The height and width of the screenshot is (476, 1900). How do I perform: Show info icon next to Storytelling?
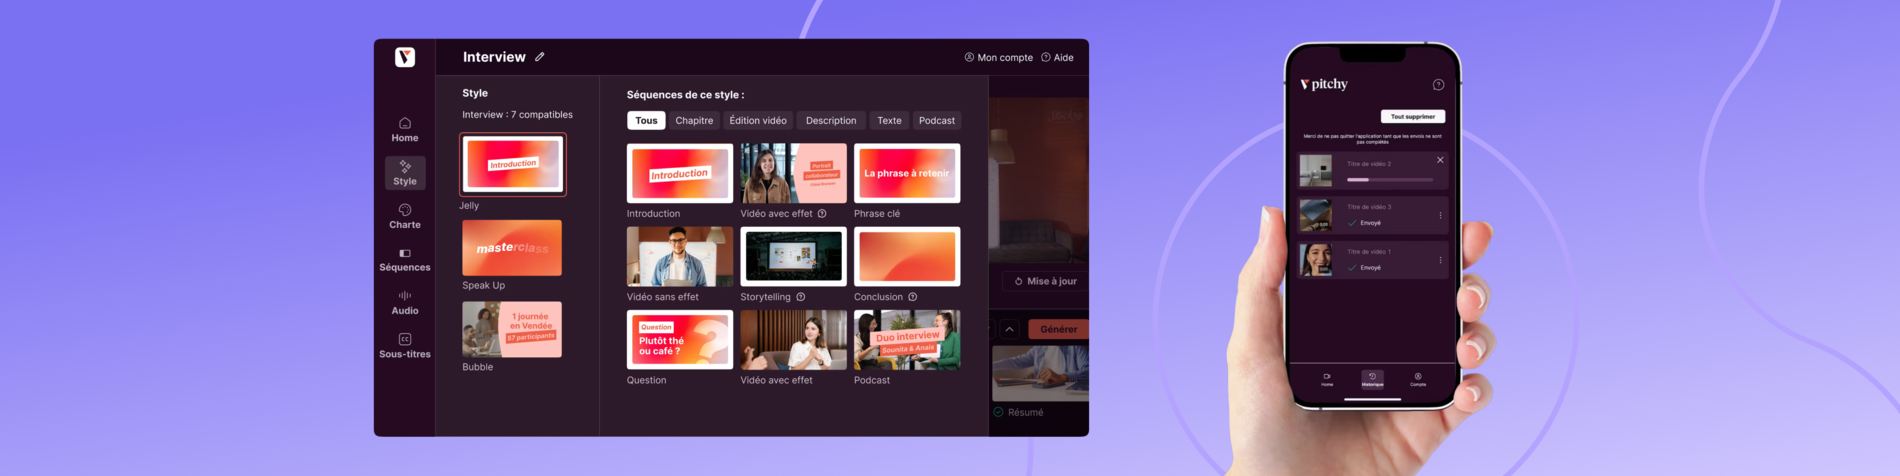[x=800, y=297]
